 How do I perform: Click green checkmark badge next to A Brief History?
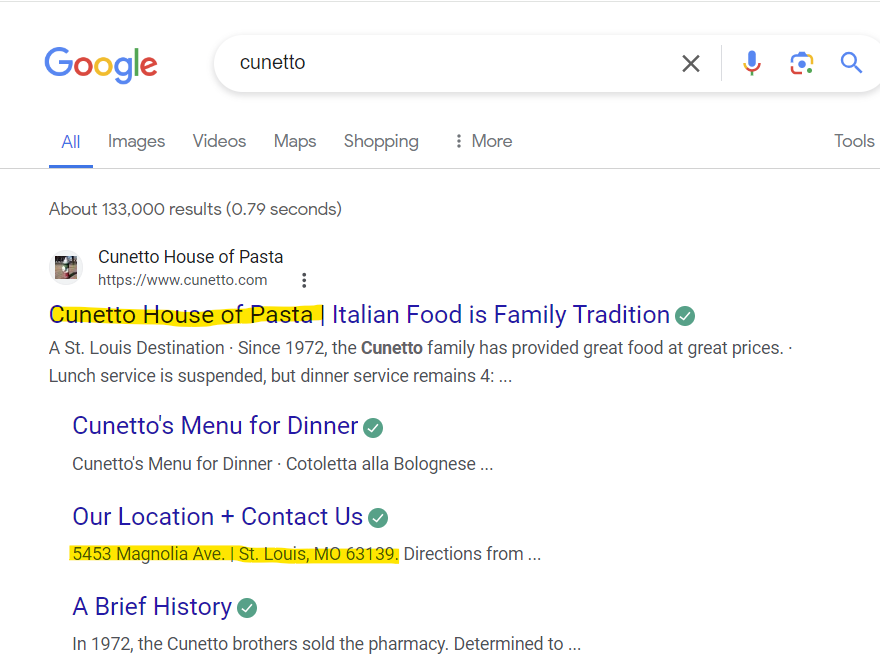tap(247, 608)
